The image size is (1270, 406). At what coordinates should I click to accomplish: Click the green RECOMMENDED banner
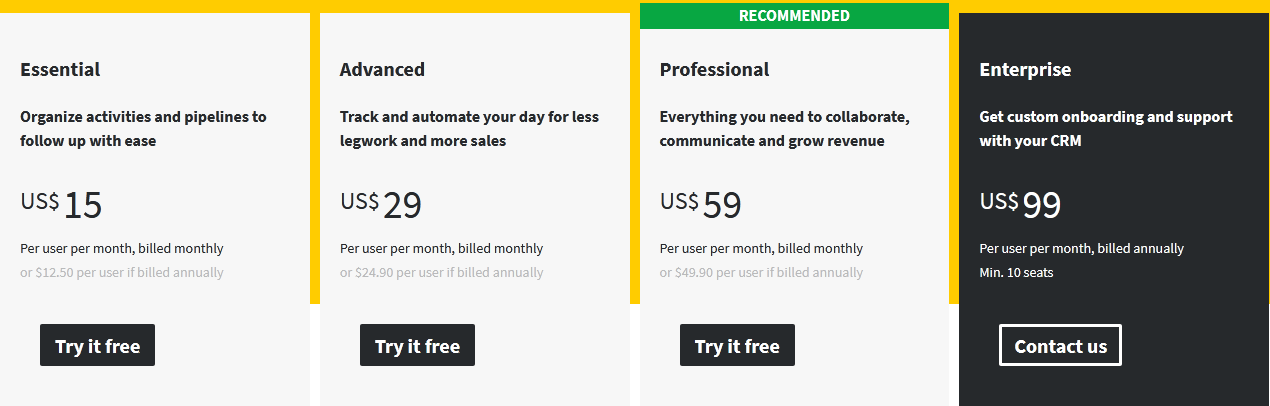[x=794, y=16]
